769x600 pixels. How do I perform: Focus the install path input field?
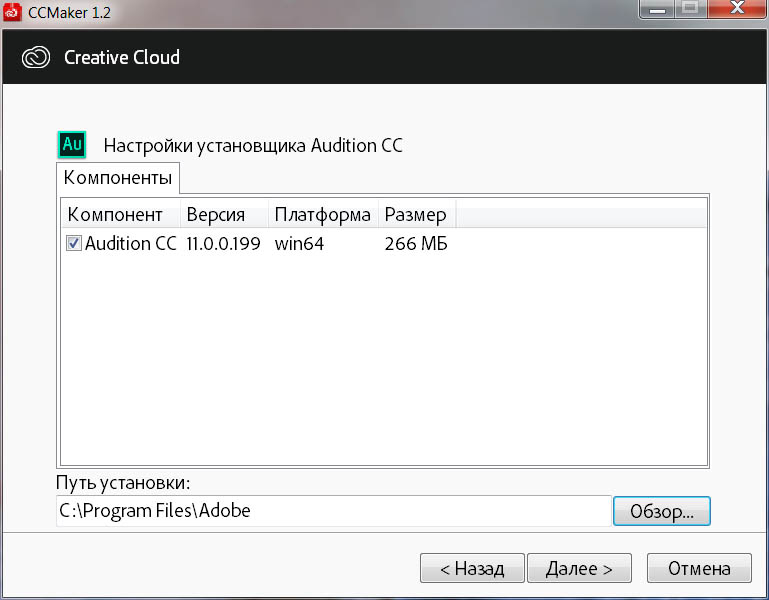[x=333, y=511]
